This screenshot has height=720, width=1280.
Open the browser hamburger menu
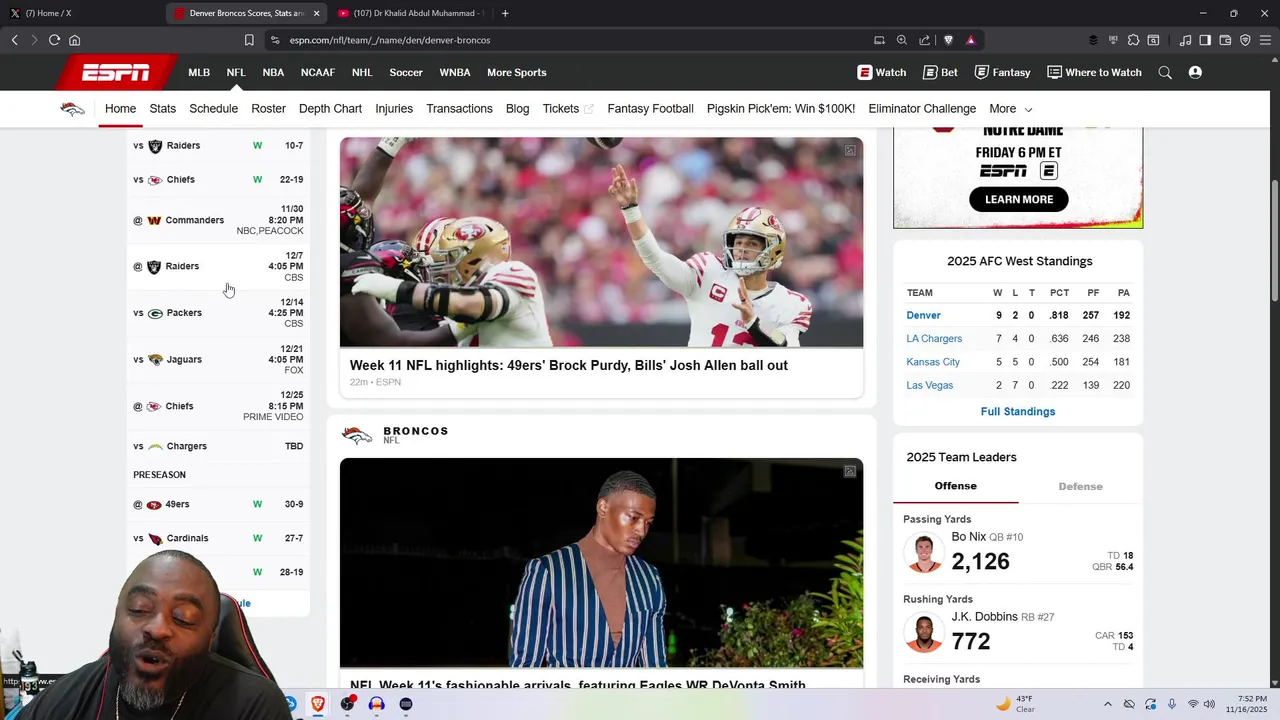(1265, 40)
